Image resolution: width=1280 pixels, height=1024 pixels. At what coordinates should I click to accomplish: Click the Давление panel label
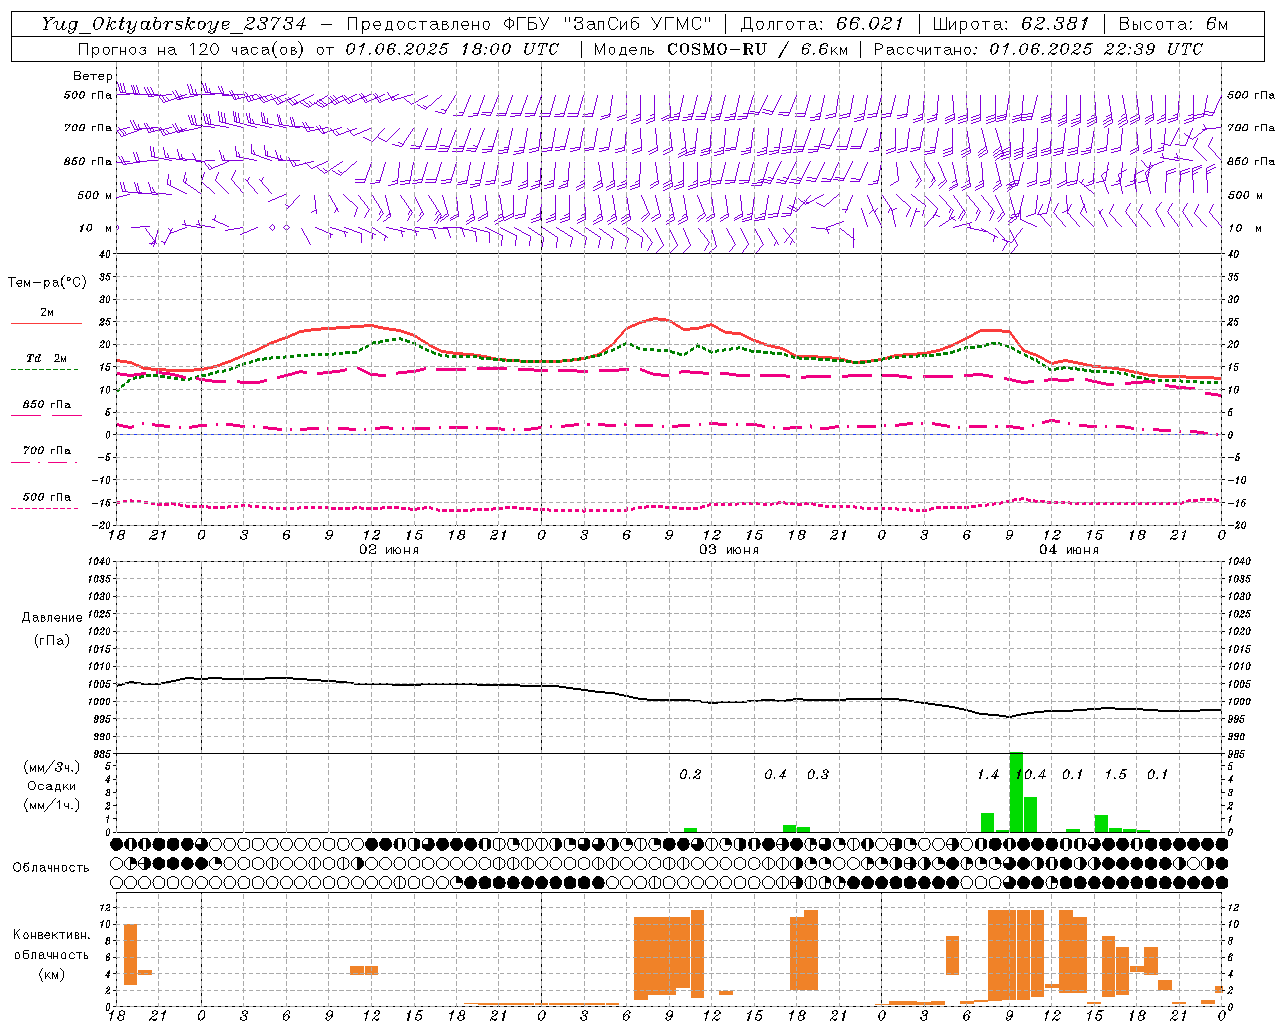[x=52, y=618]
